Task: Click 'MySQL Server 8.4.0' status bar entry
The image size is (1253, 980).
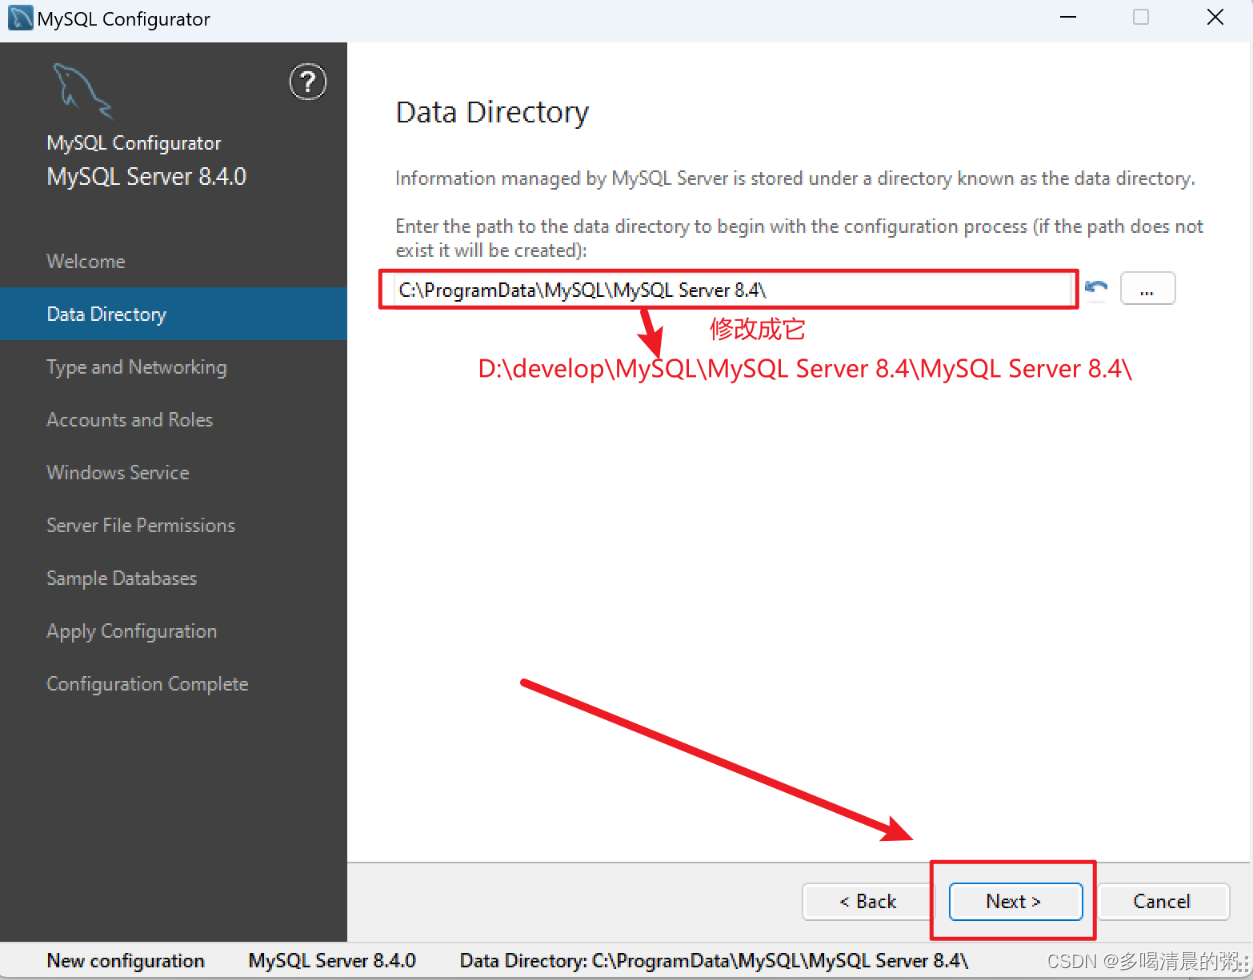Action: (332, 960)
